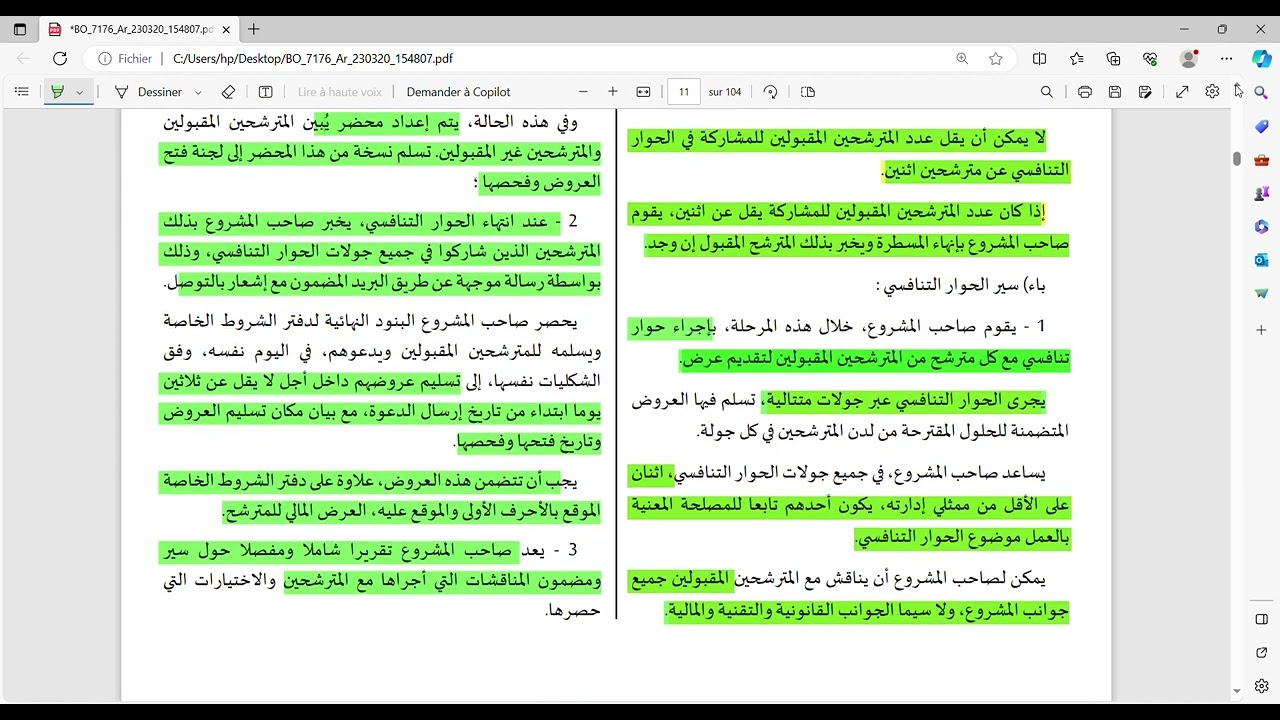Open sidebar settings gear at bottom

point(1262,687)
